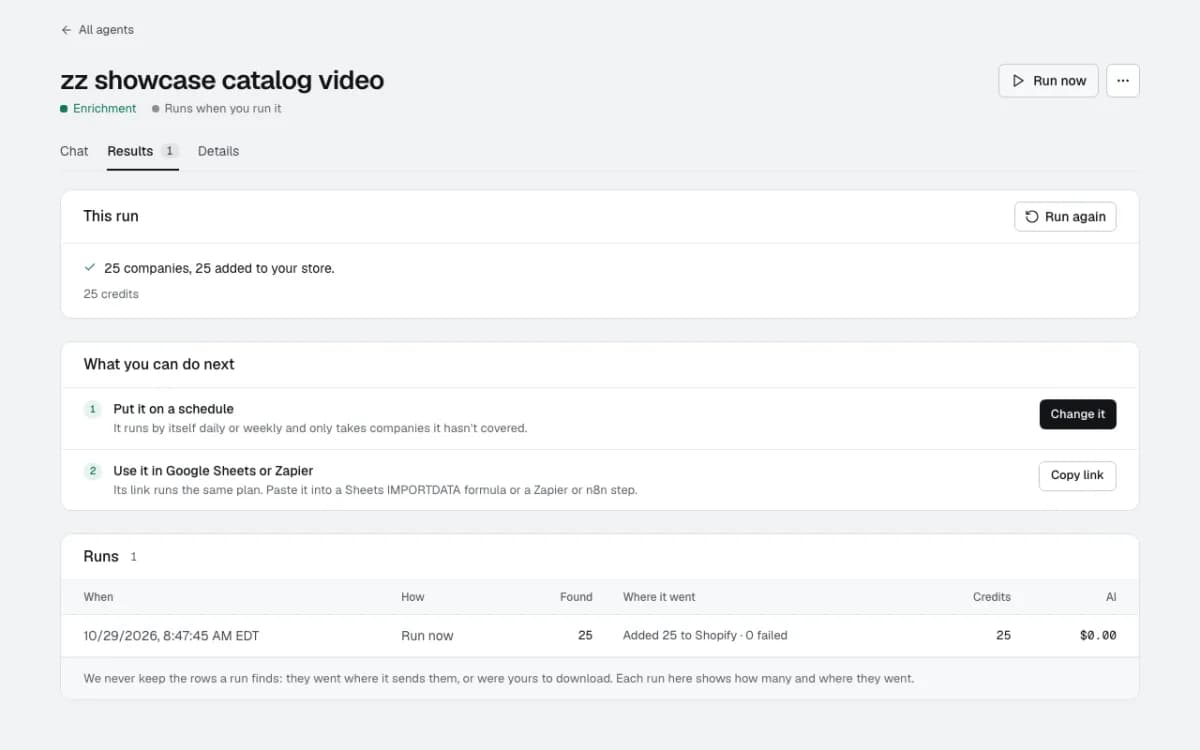The image size is (1200, 750).
Task: Click the Run now button
Action: click(1049, 81)
